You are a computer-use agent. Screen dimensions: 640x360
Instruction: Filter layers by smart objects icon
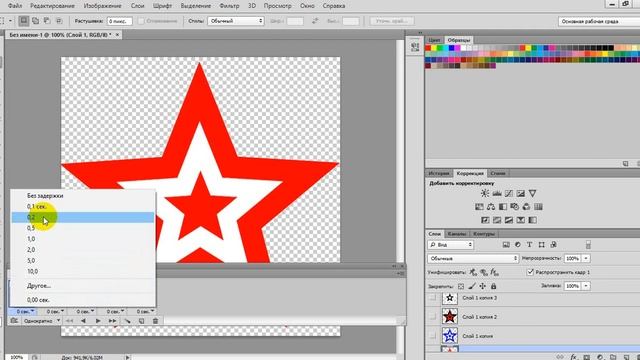coord(553,244)
